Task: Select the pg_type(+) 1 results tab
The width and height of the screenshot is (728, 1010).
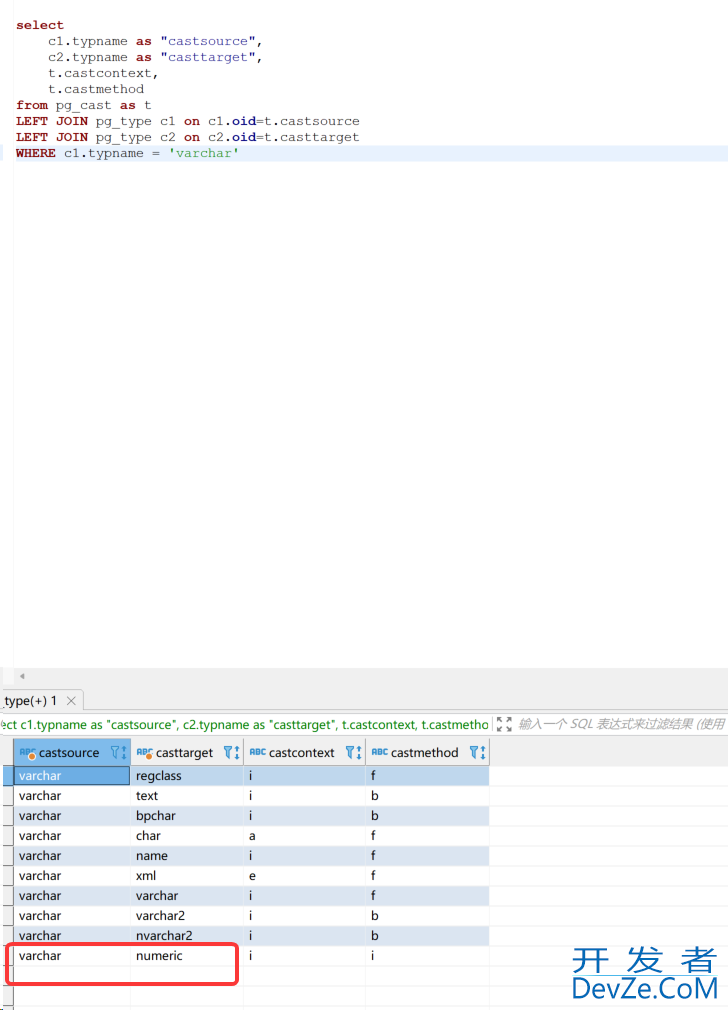Action: click(x=30, y=701)
